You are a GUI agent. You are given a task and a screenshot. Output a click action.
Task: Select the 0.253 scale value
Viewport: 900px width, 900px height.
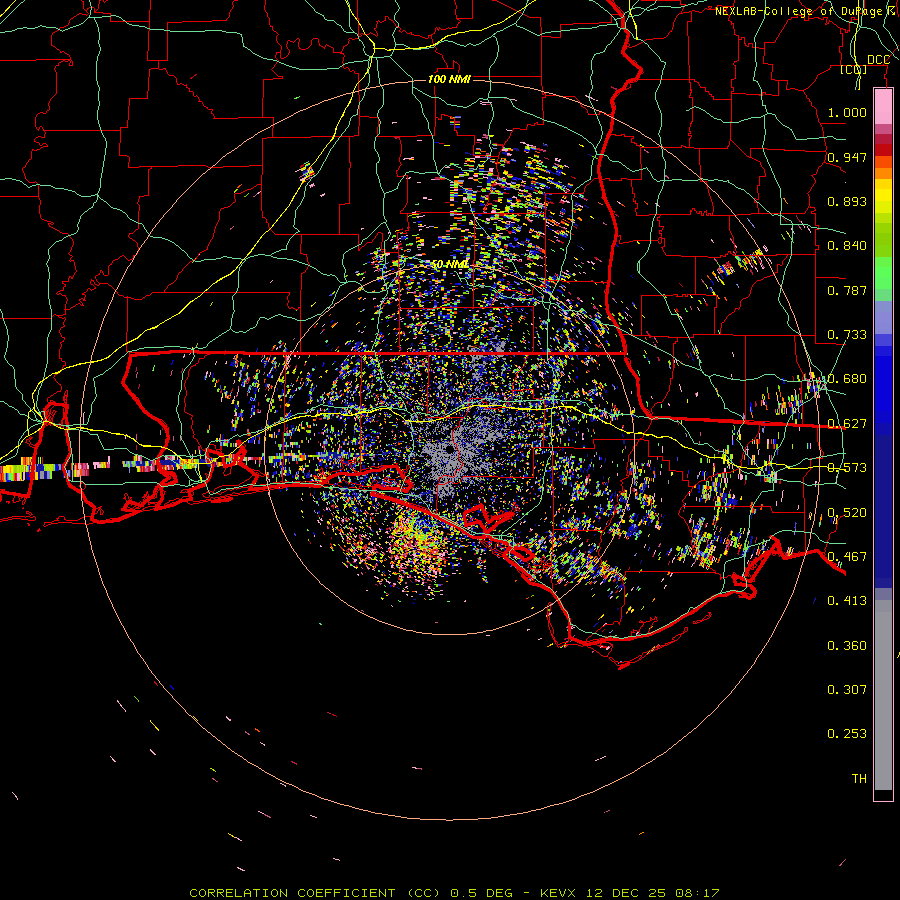[847, 734]
